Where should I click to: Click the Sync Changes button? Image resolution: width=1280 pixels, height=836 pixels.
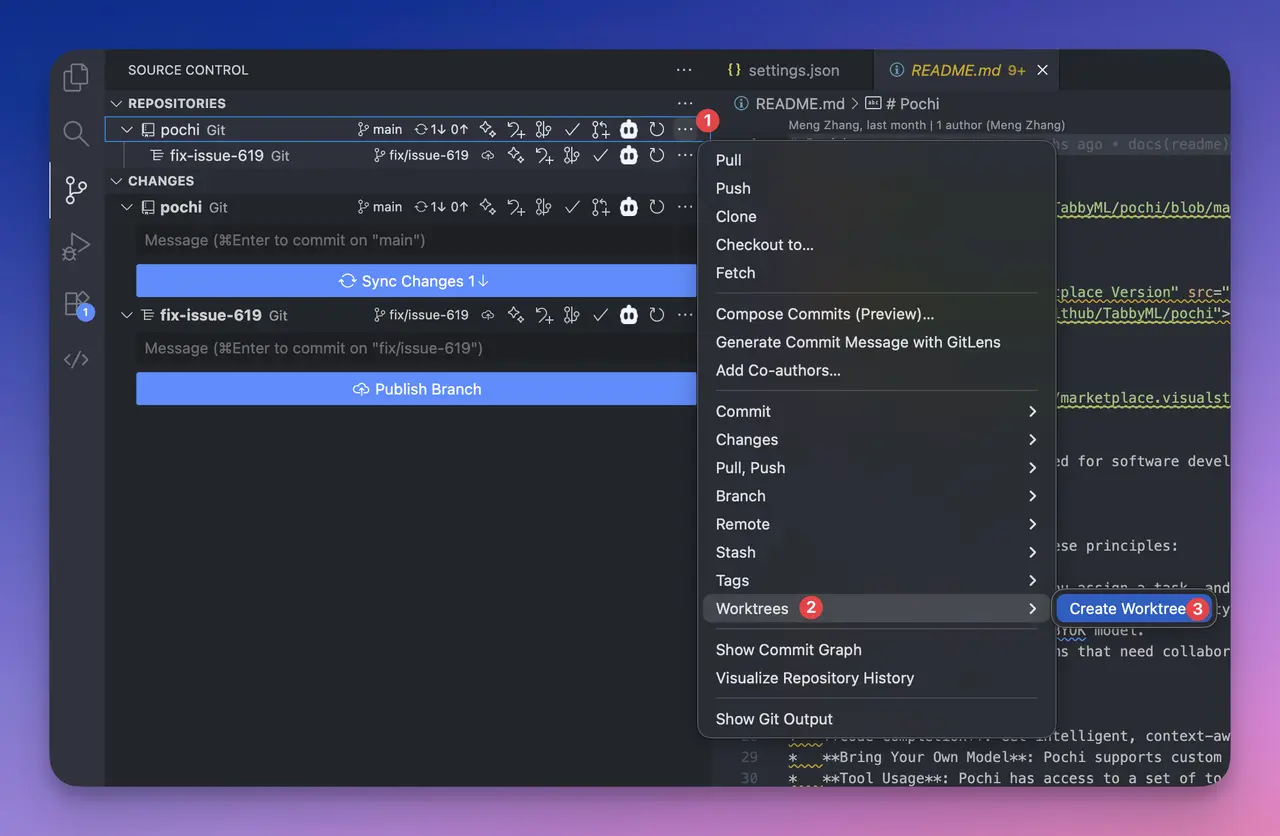[416, 281]
